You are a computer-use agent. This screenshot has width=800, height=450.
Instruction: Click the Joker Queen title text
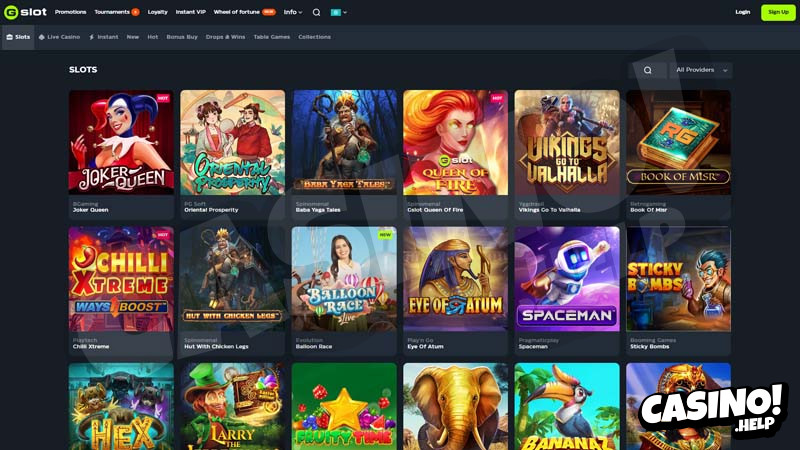[90, 210]
